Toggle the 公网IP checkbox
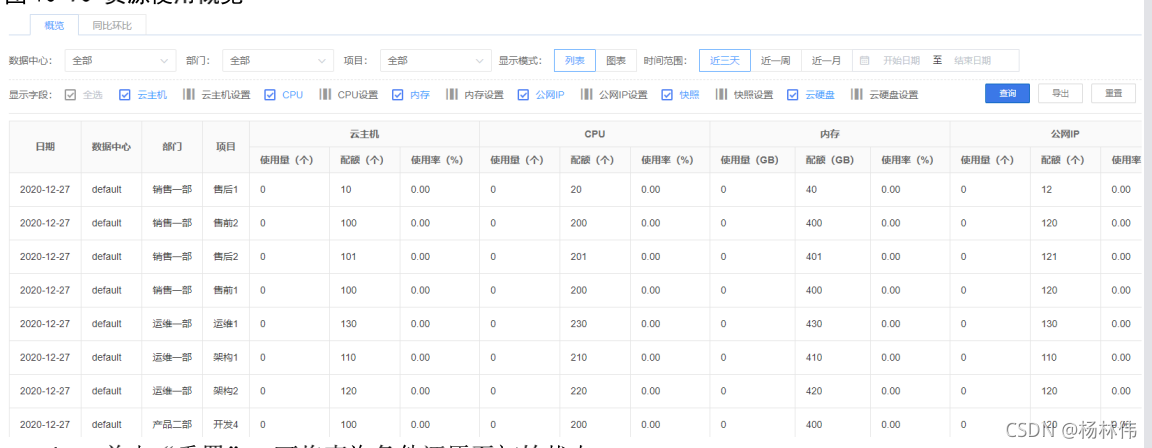 523,95
